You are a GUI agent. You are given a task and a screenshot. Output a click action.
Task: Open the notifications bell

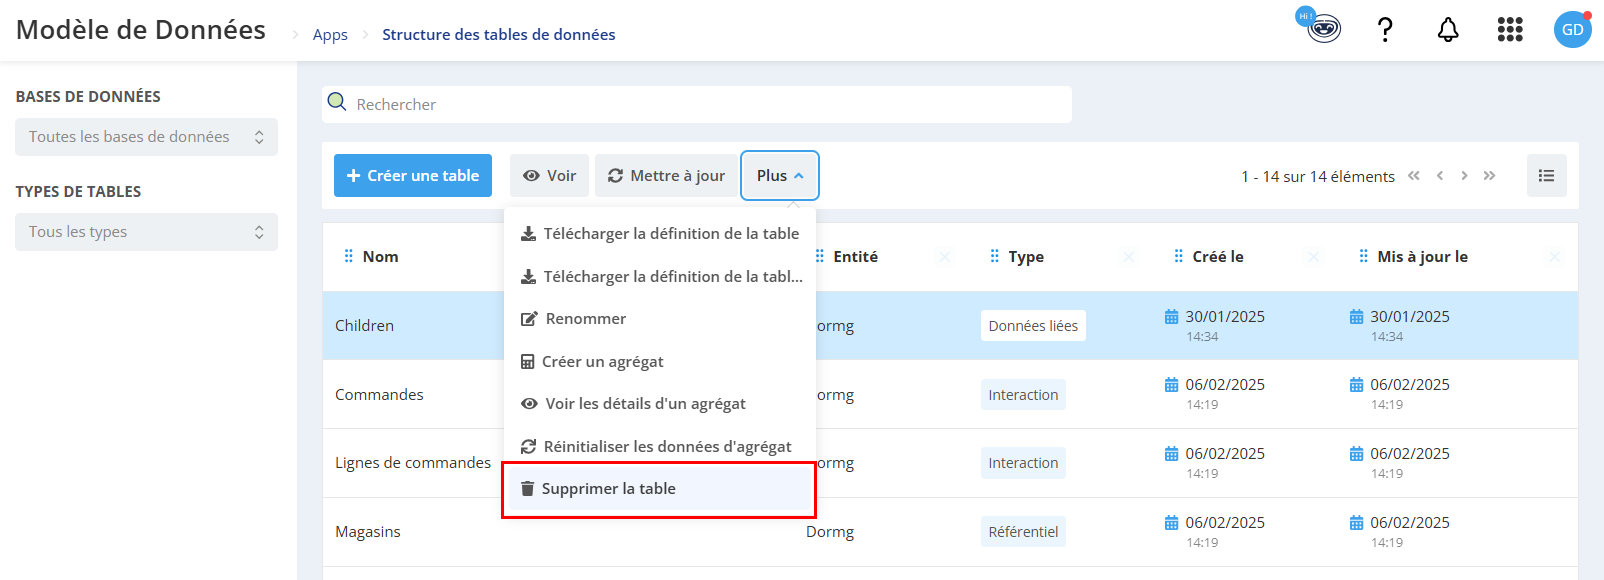coord(1448,30)
